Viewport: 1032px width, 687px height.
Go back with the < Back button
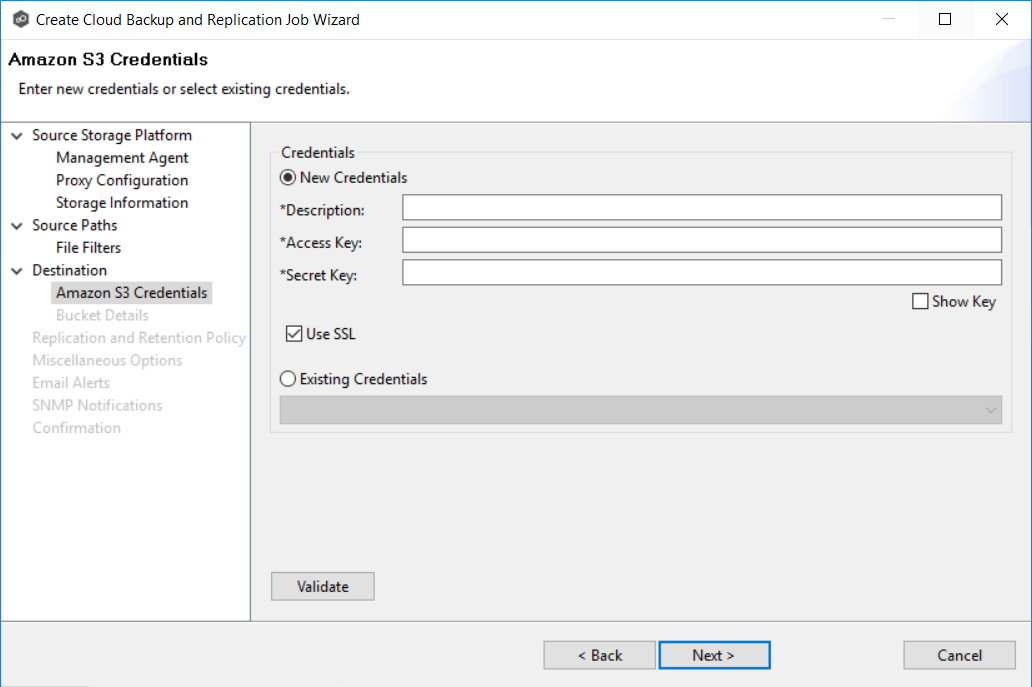[x=600, y=655]
